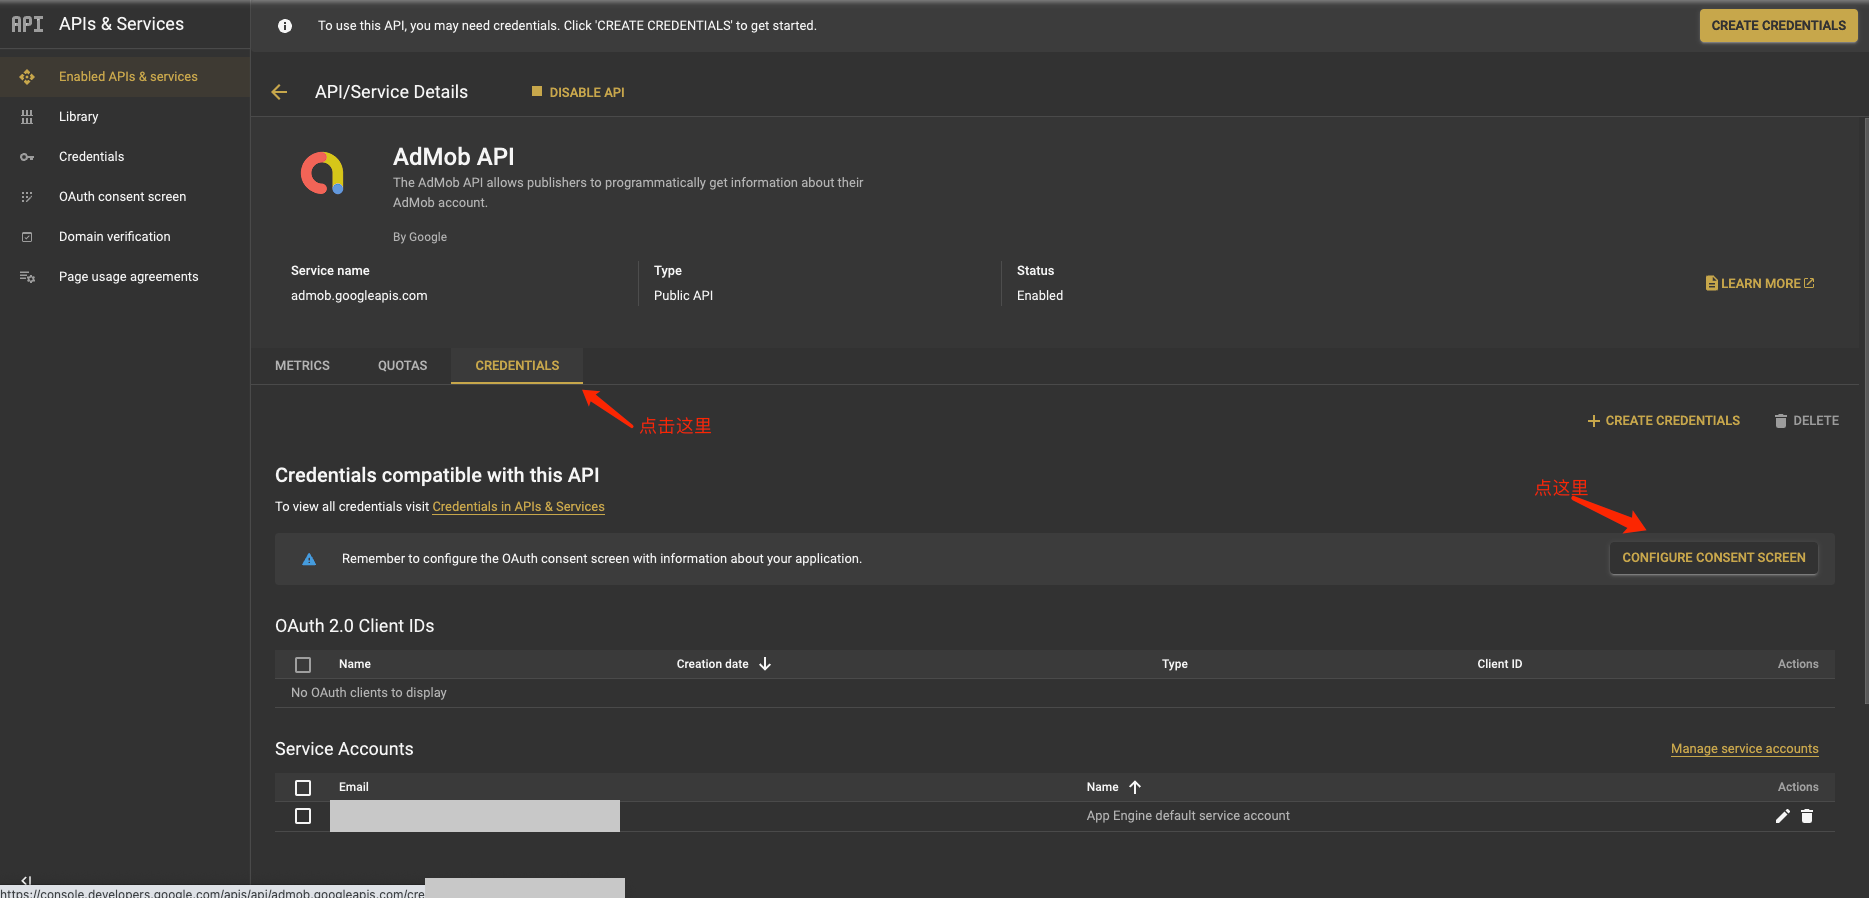The height and width of the screenshot is (898, 1869).
Task: Click the admob.googleapis.com service name
Action: 359,296
